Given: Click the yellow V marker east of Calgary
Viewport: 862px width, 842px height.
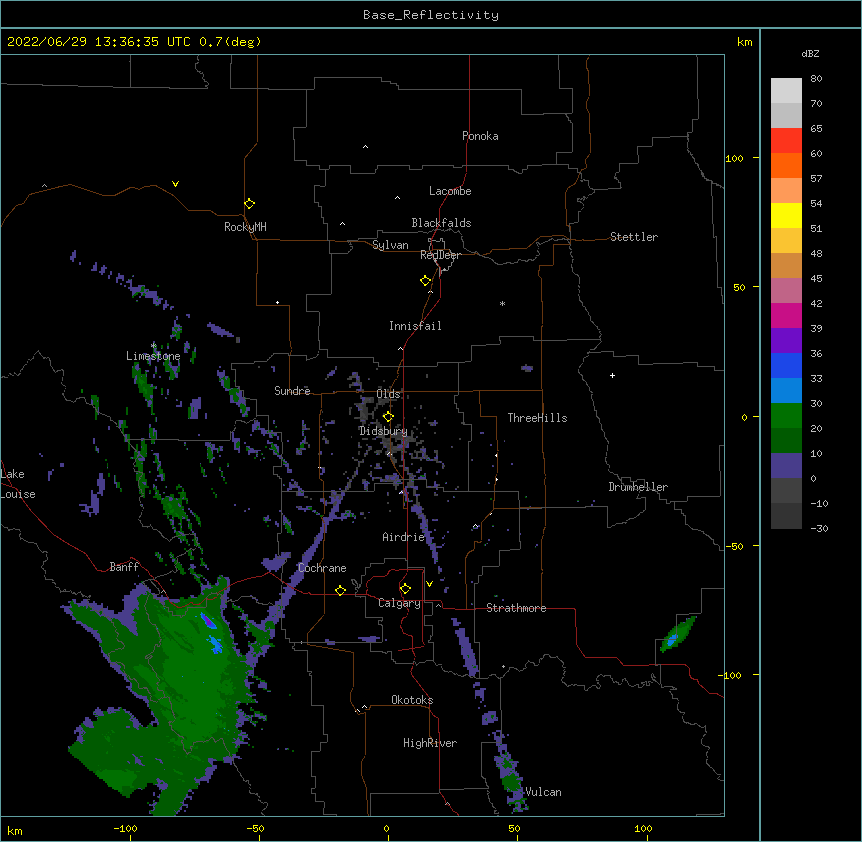Looking at the screenshot, I should [429, 584].
